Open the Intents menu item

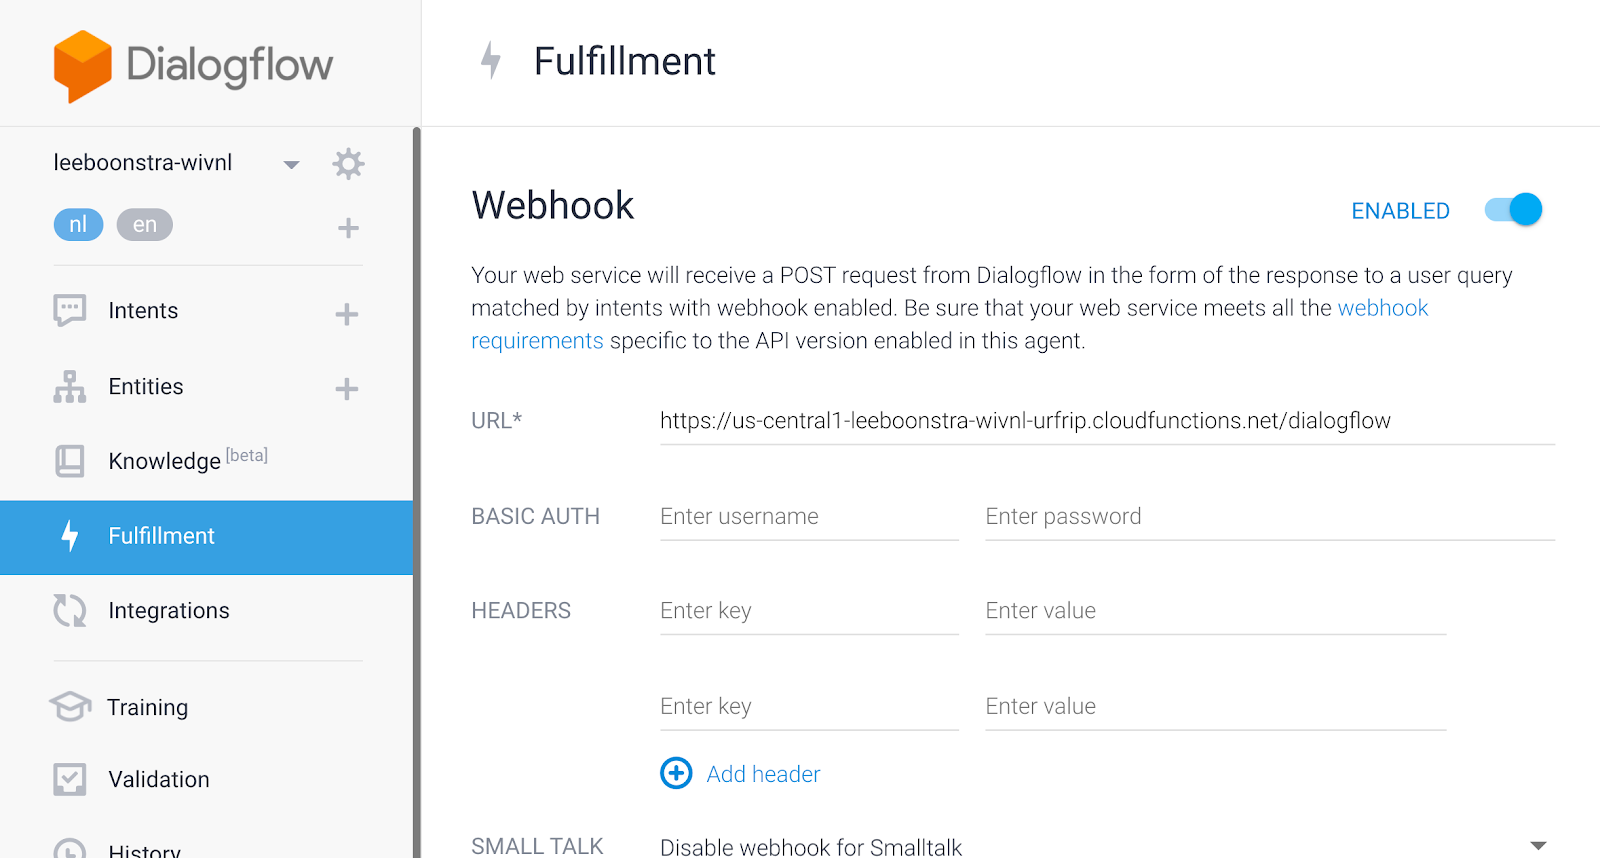coord(143,311)
